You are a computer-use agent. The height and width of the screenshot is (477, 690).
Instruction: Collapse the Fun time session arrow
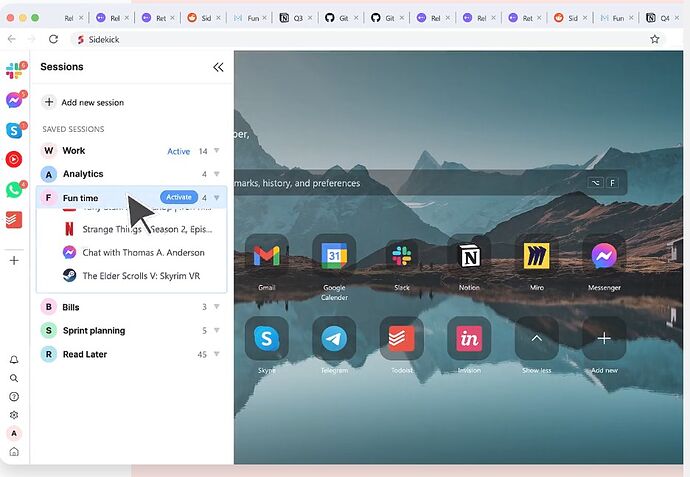pos(217,198)
